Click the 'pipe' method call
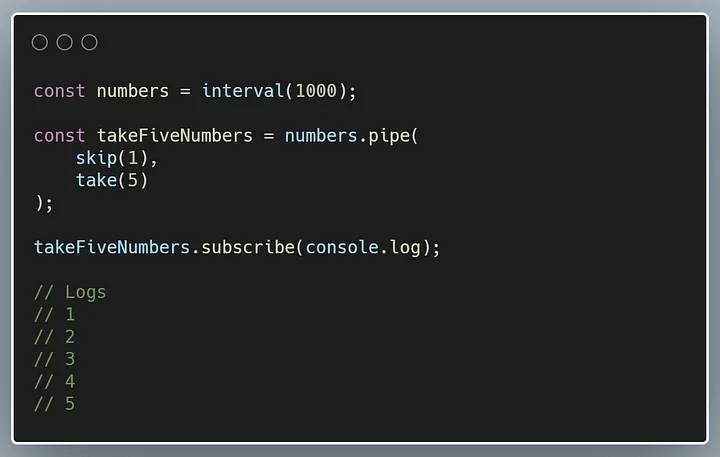The width and height of the screenshot is (720, 457). [389, 136]
